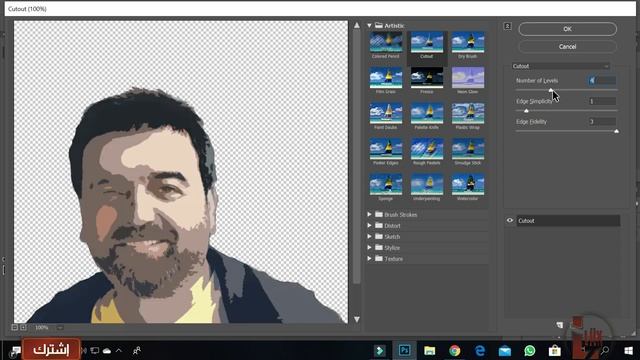
Task: Open the OneDrive cloud tray icon
Action: [x=107, y=350]
